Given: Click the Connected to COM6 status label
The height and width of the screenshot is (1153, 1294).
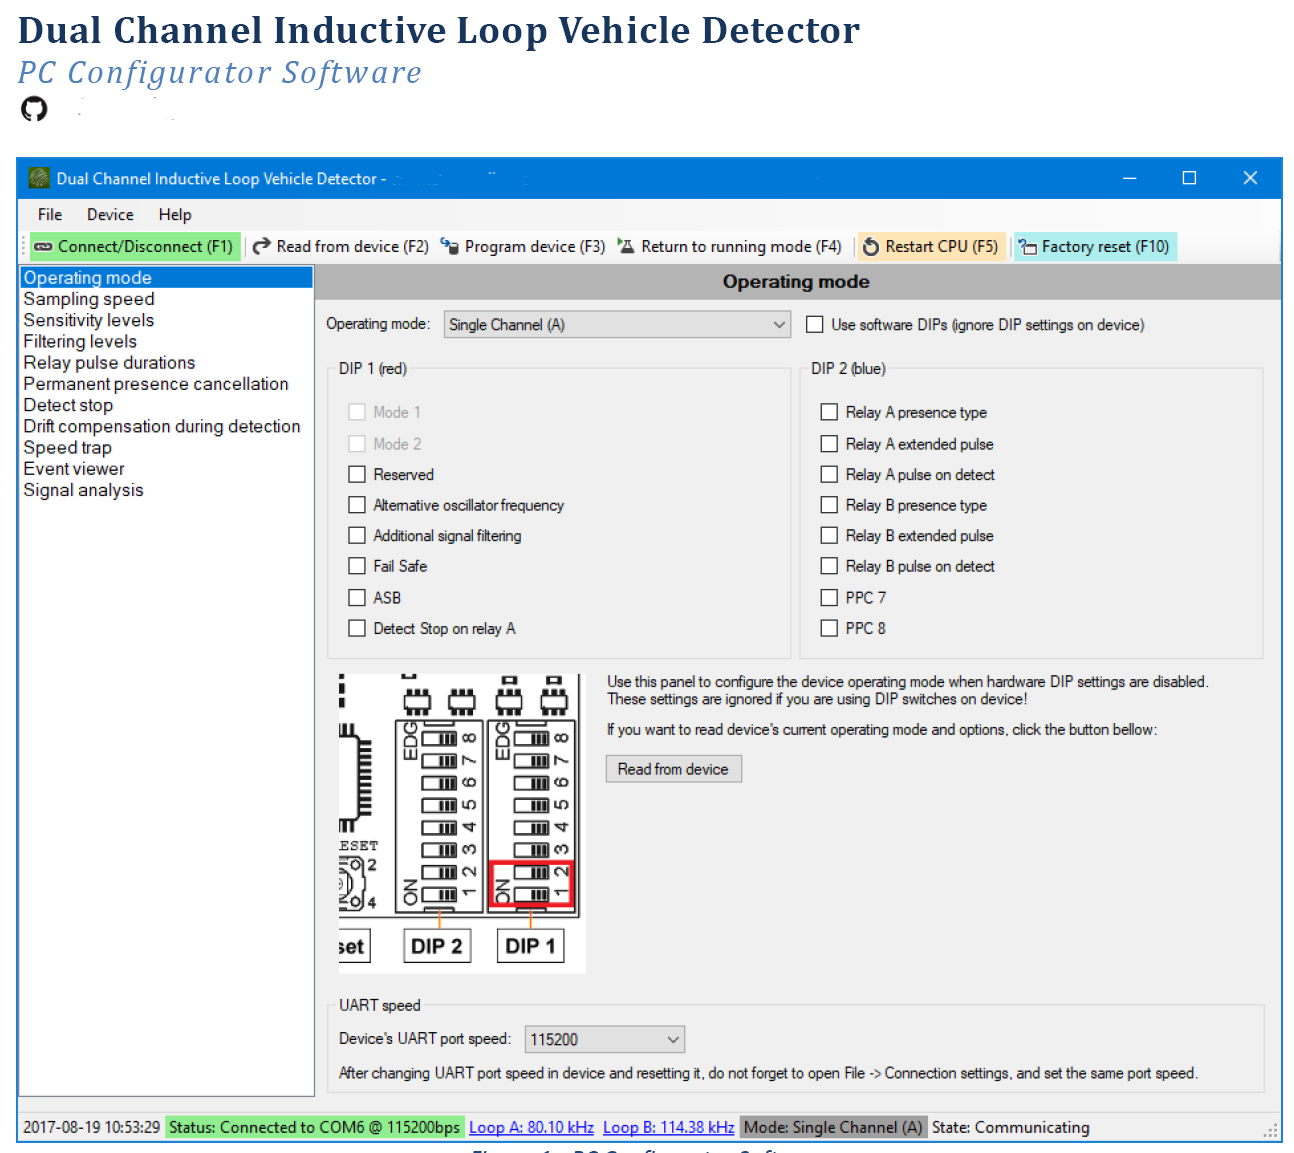Looking at the screenshot, I should (x=314, y=1127).
